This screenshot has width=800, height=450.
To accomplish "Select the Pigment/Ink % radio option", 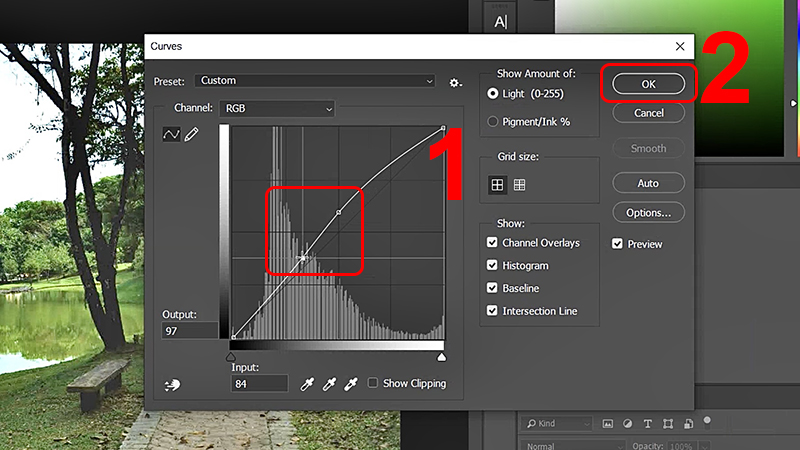I will pyautogui.click(x=492, y=121).
